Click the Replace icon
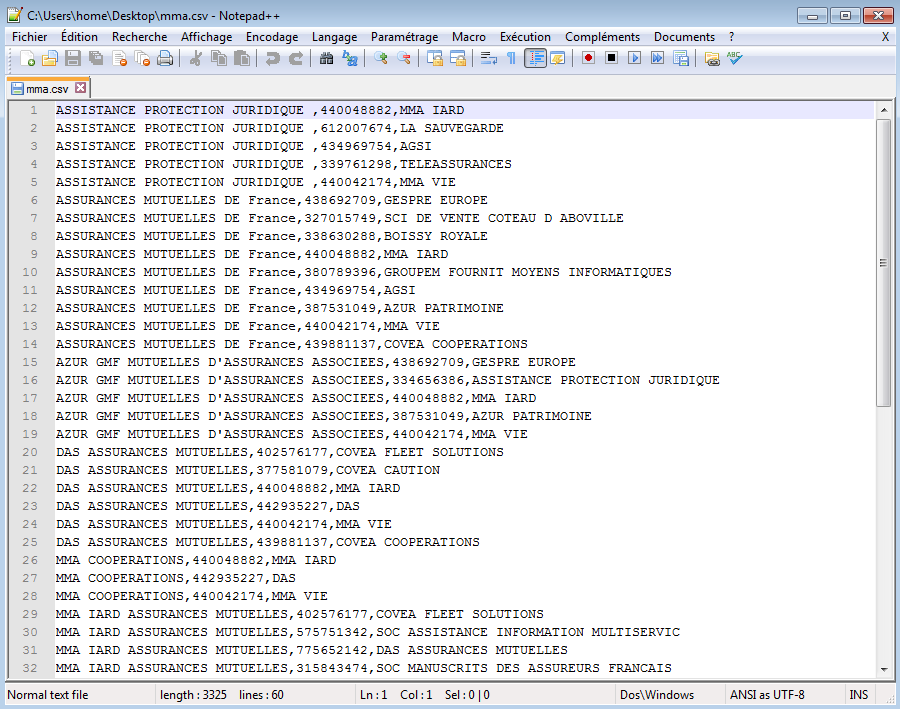The image size is (900, 709). click(x=350, y=59)
